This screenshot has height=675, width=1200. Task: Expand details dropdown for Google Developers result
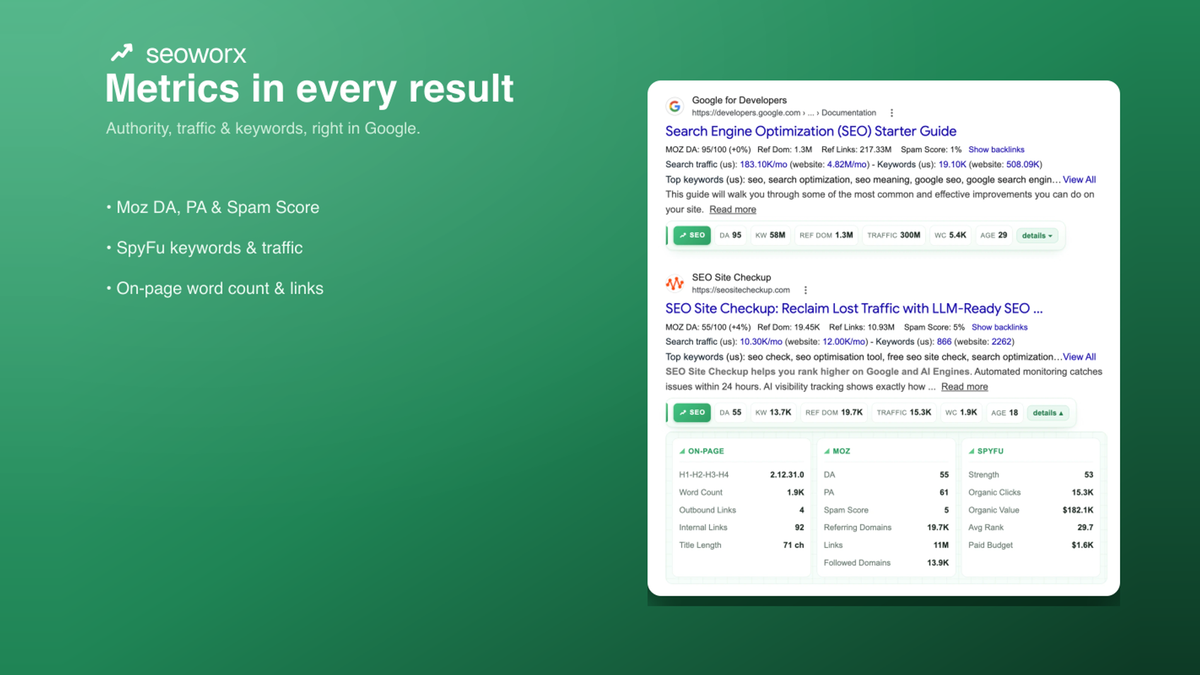coord(1037,236)
